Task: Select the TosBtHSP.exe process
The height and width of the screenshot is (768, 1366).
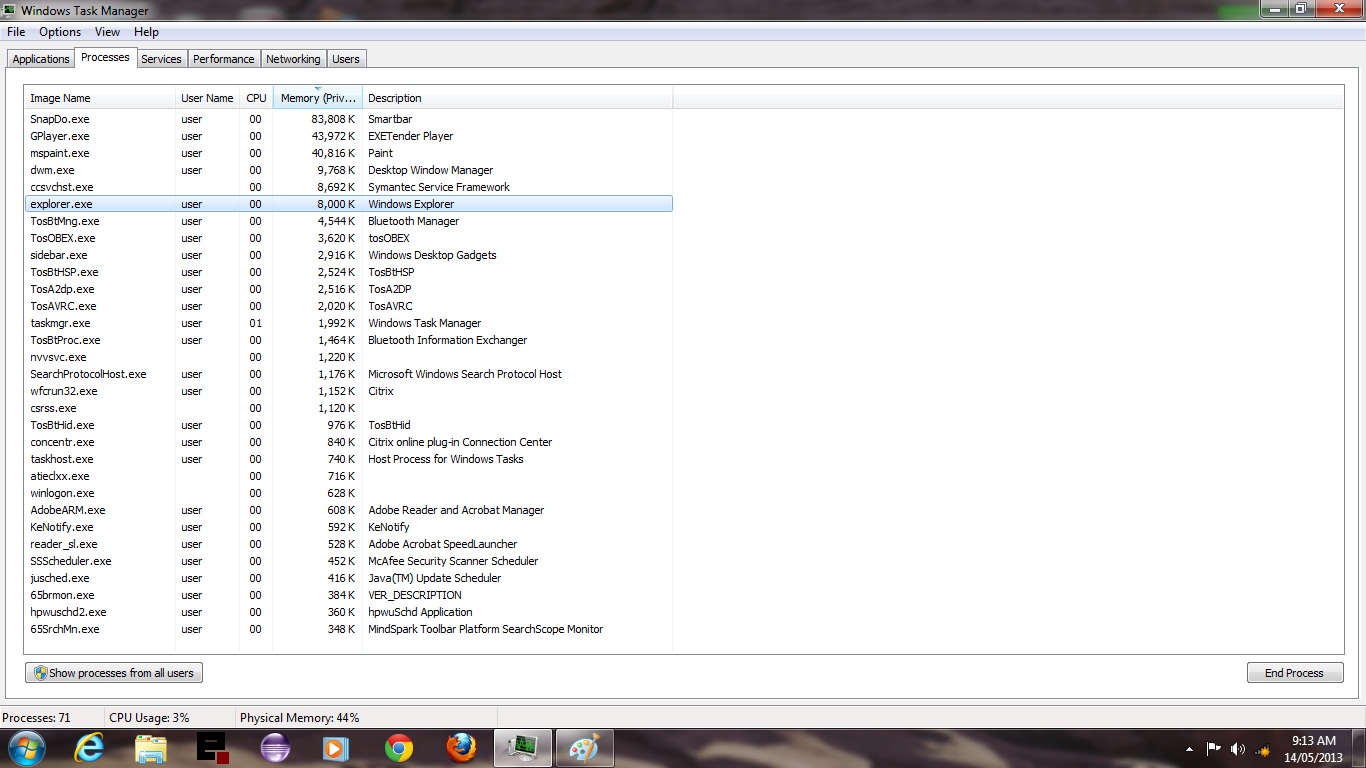Action: (349, 272)
